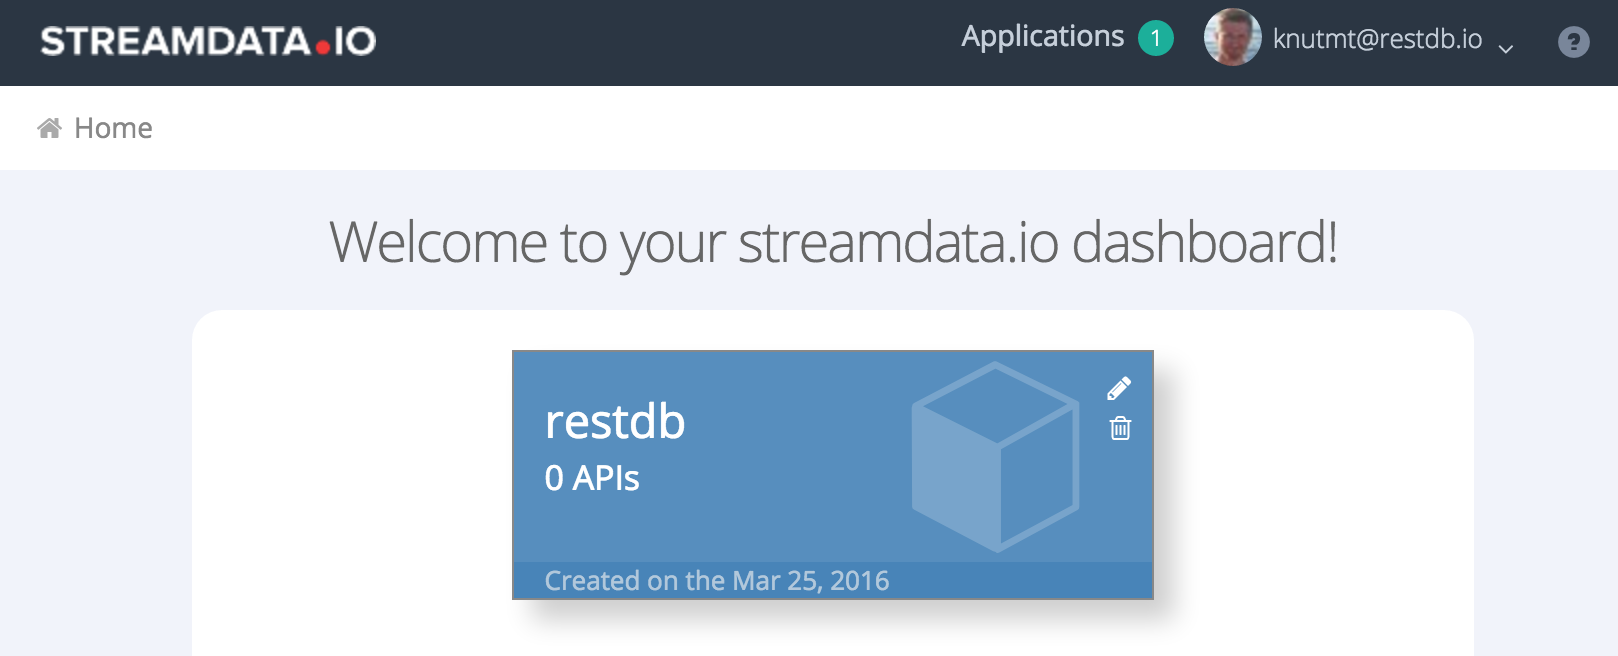Expand the account dropdown chevron
The width and height of the screenshot is (1618, 656).
1506,47
